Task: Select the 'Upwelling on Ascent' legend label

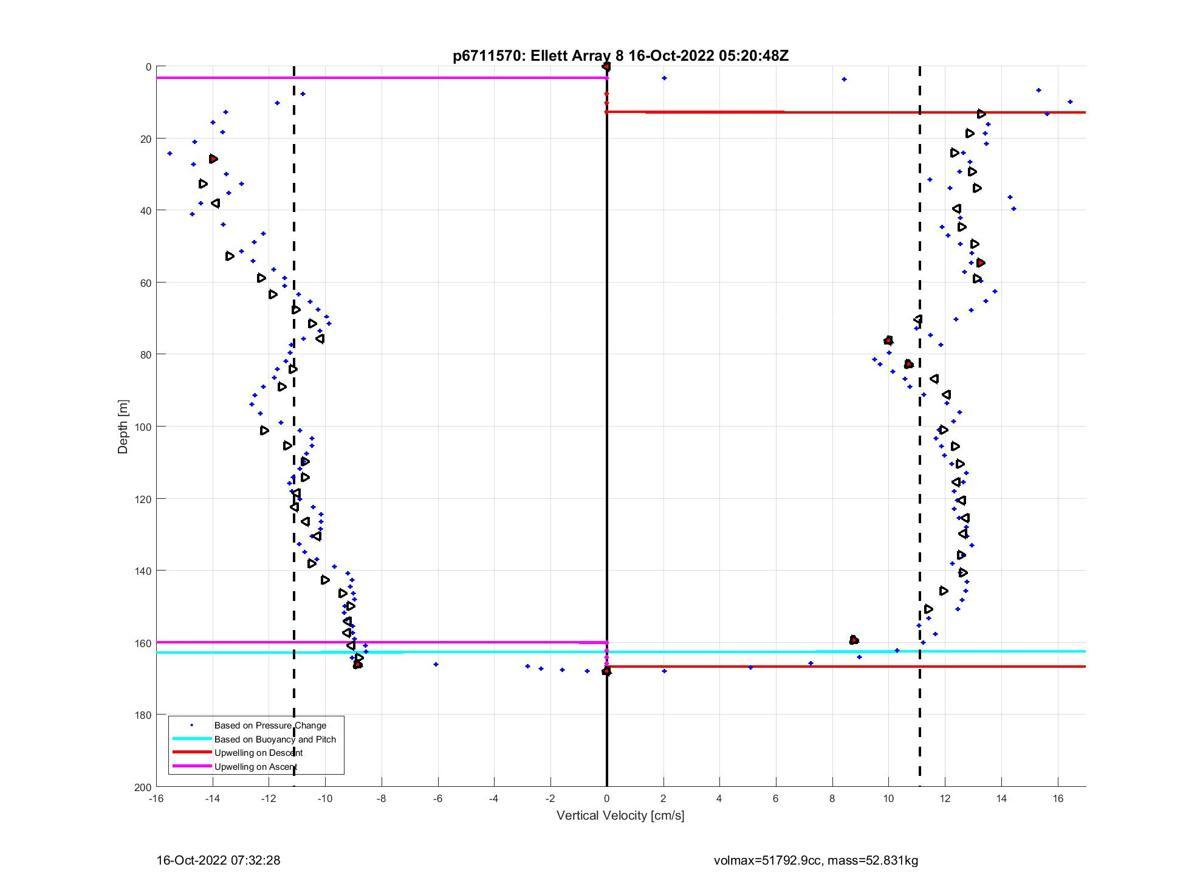Action: tap(256, 767)
